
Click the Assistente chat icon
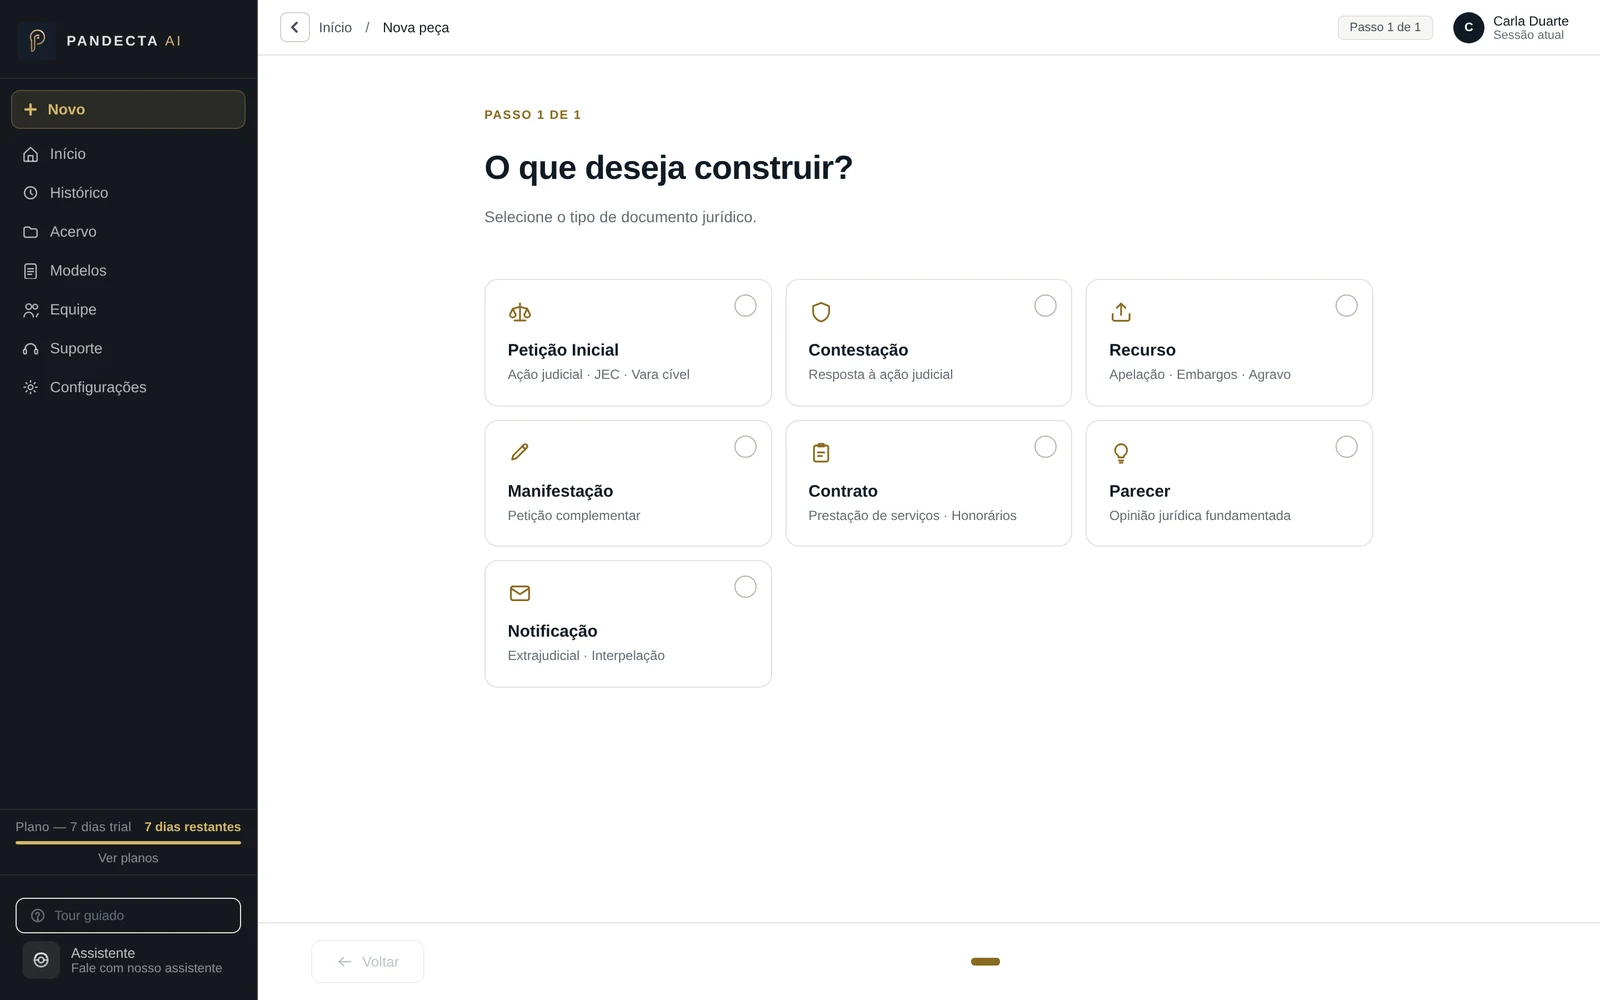[41, 960]
